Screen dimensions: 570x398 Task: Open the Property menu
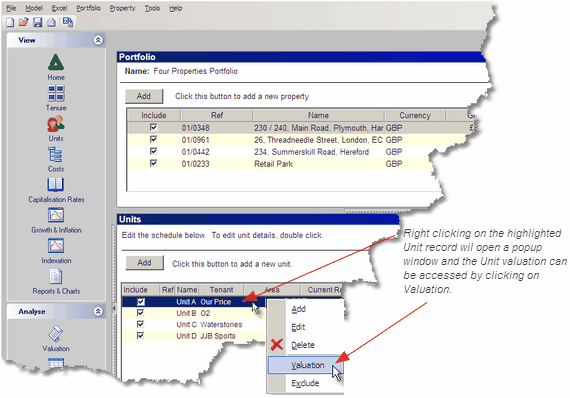pos(122,8)
